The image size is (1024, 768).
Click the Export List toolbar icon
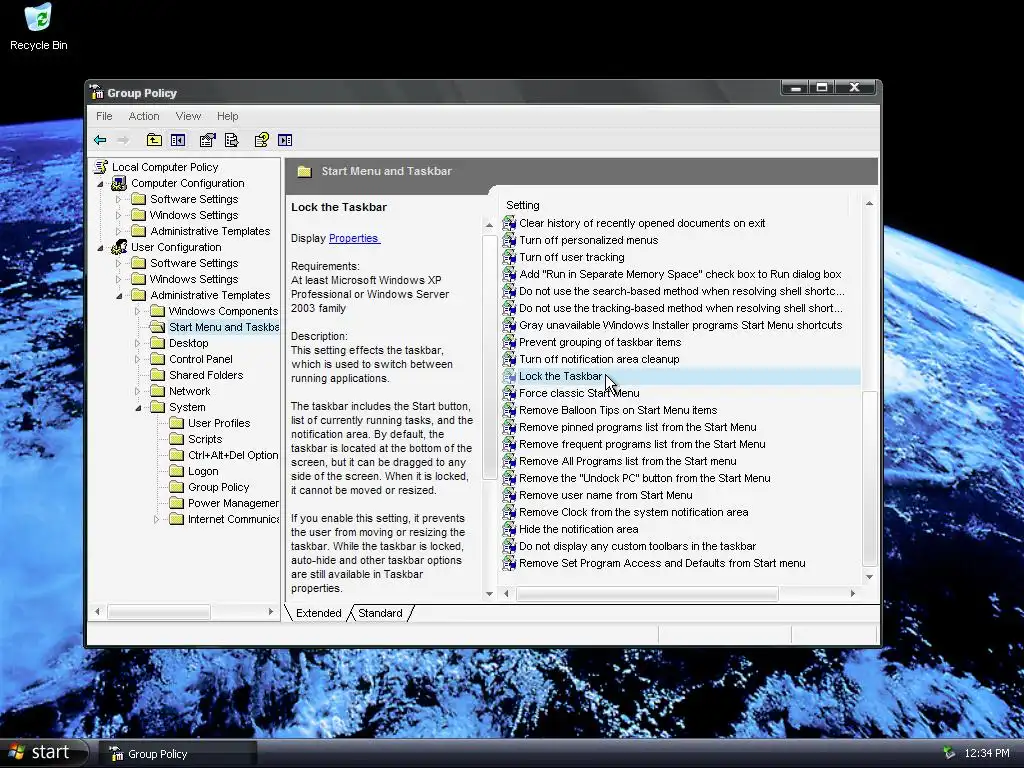tap(231, 140)
